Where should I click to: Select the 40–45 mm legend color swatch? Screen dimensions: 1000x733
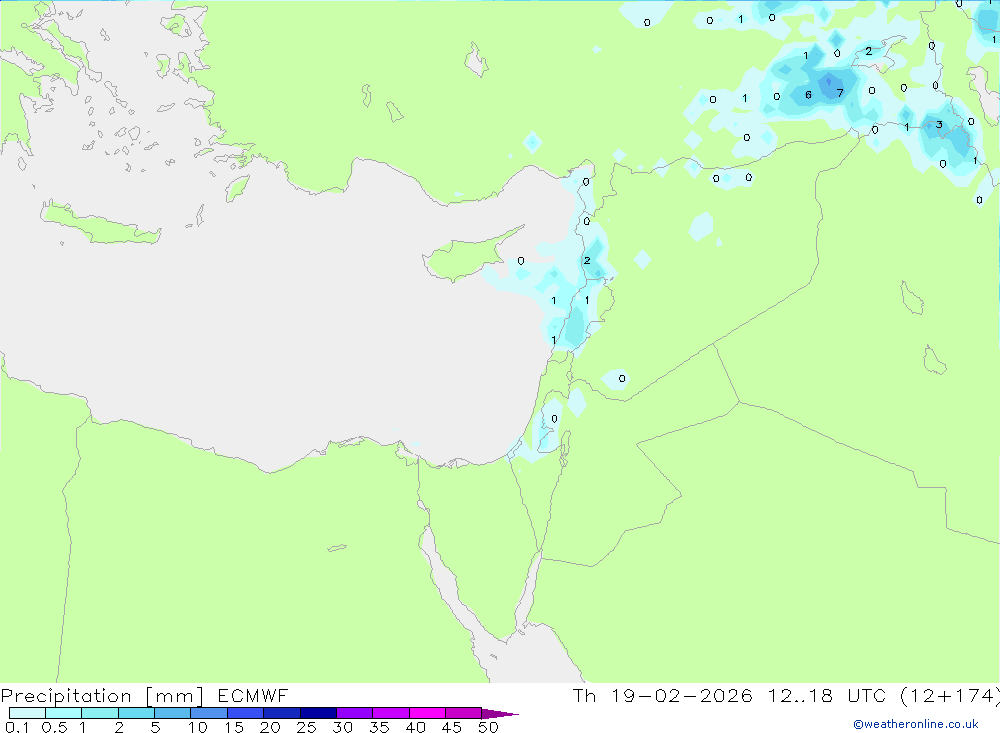pos(427,713)
